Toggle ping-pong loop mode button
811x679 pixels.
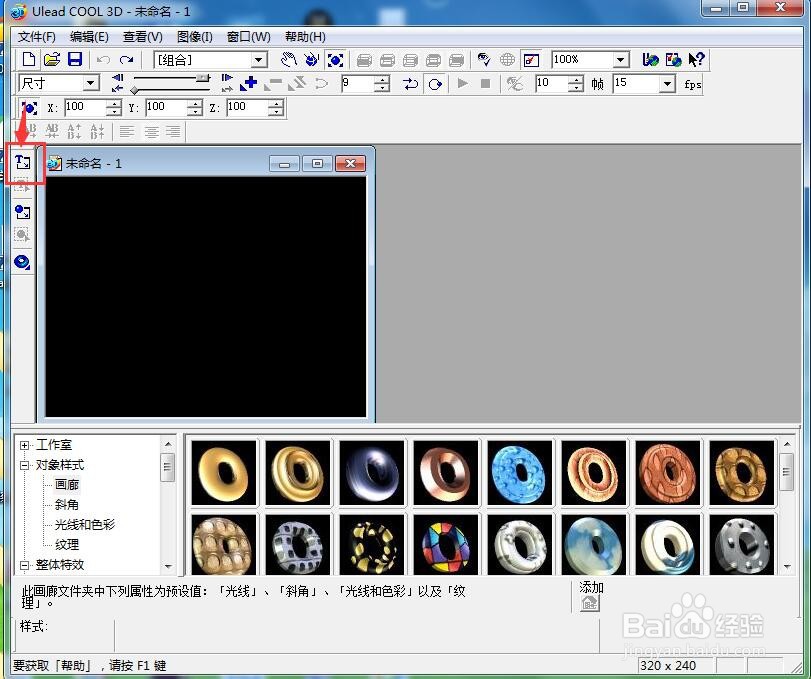tap(411, 84)
